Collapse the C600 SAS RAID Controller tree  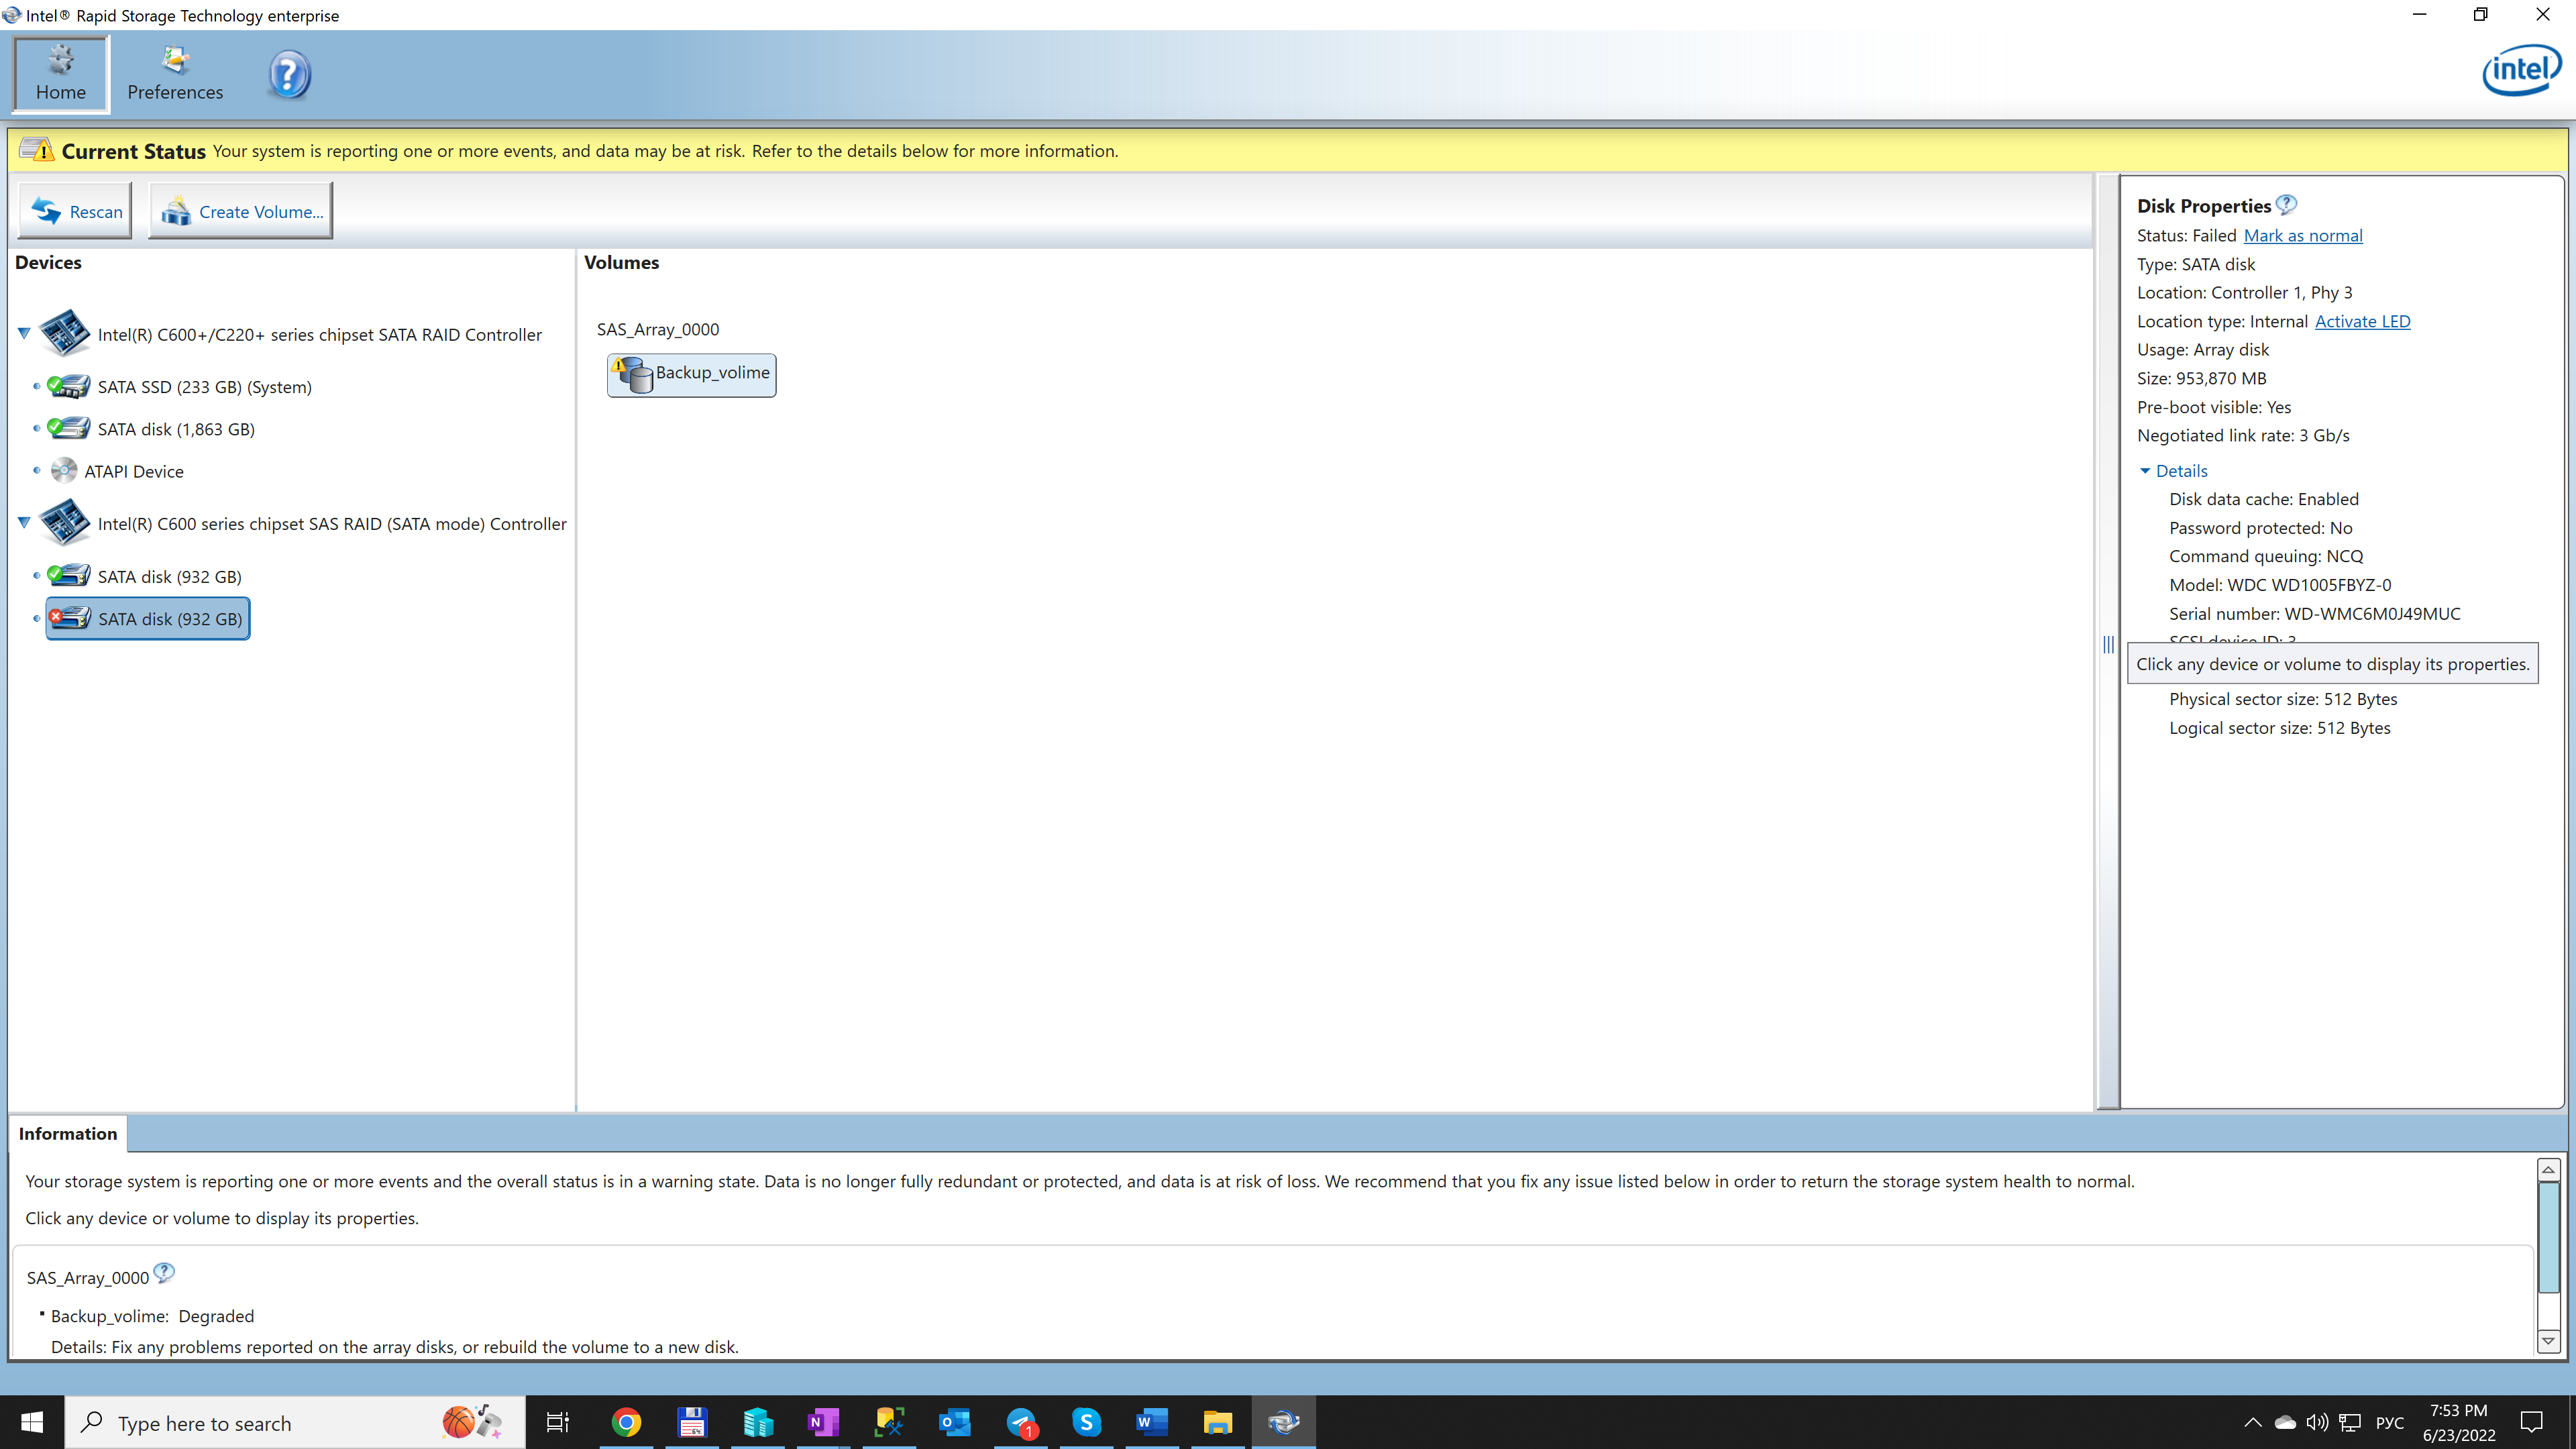pos(24,522)
